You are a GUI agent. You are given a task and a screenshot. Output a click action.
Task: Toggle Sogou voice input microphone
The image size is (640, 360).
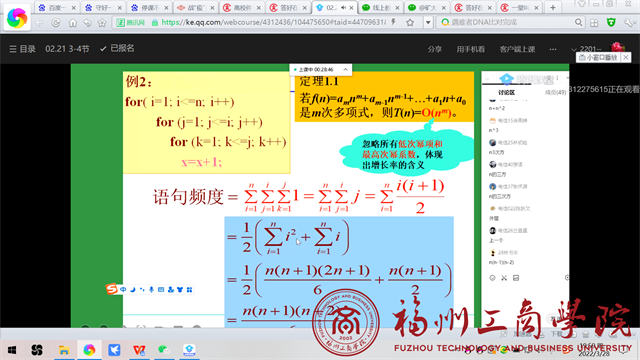coord(151,289)
